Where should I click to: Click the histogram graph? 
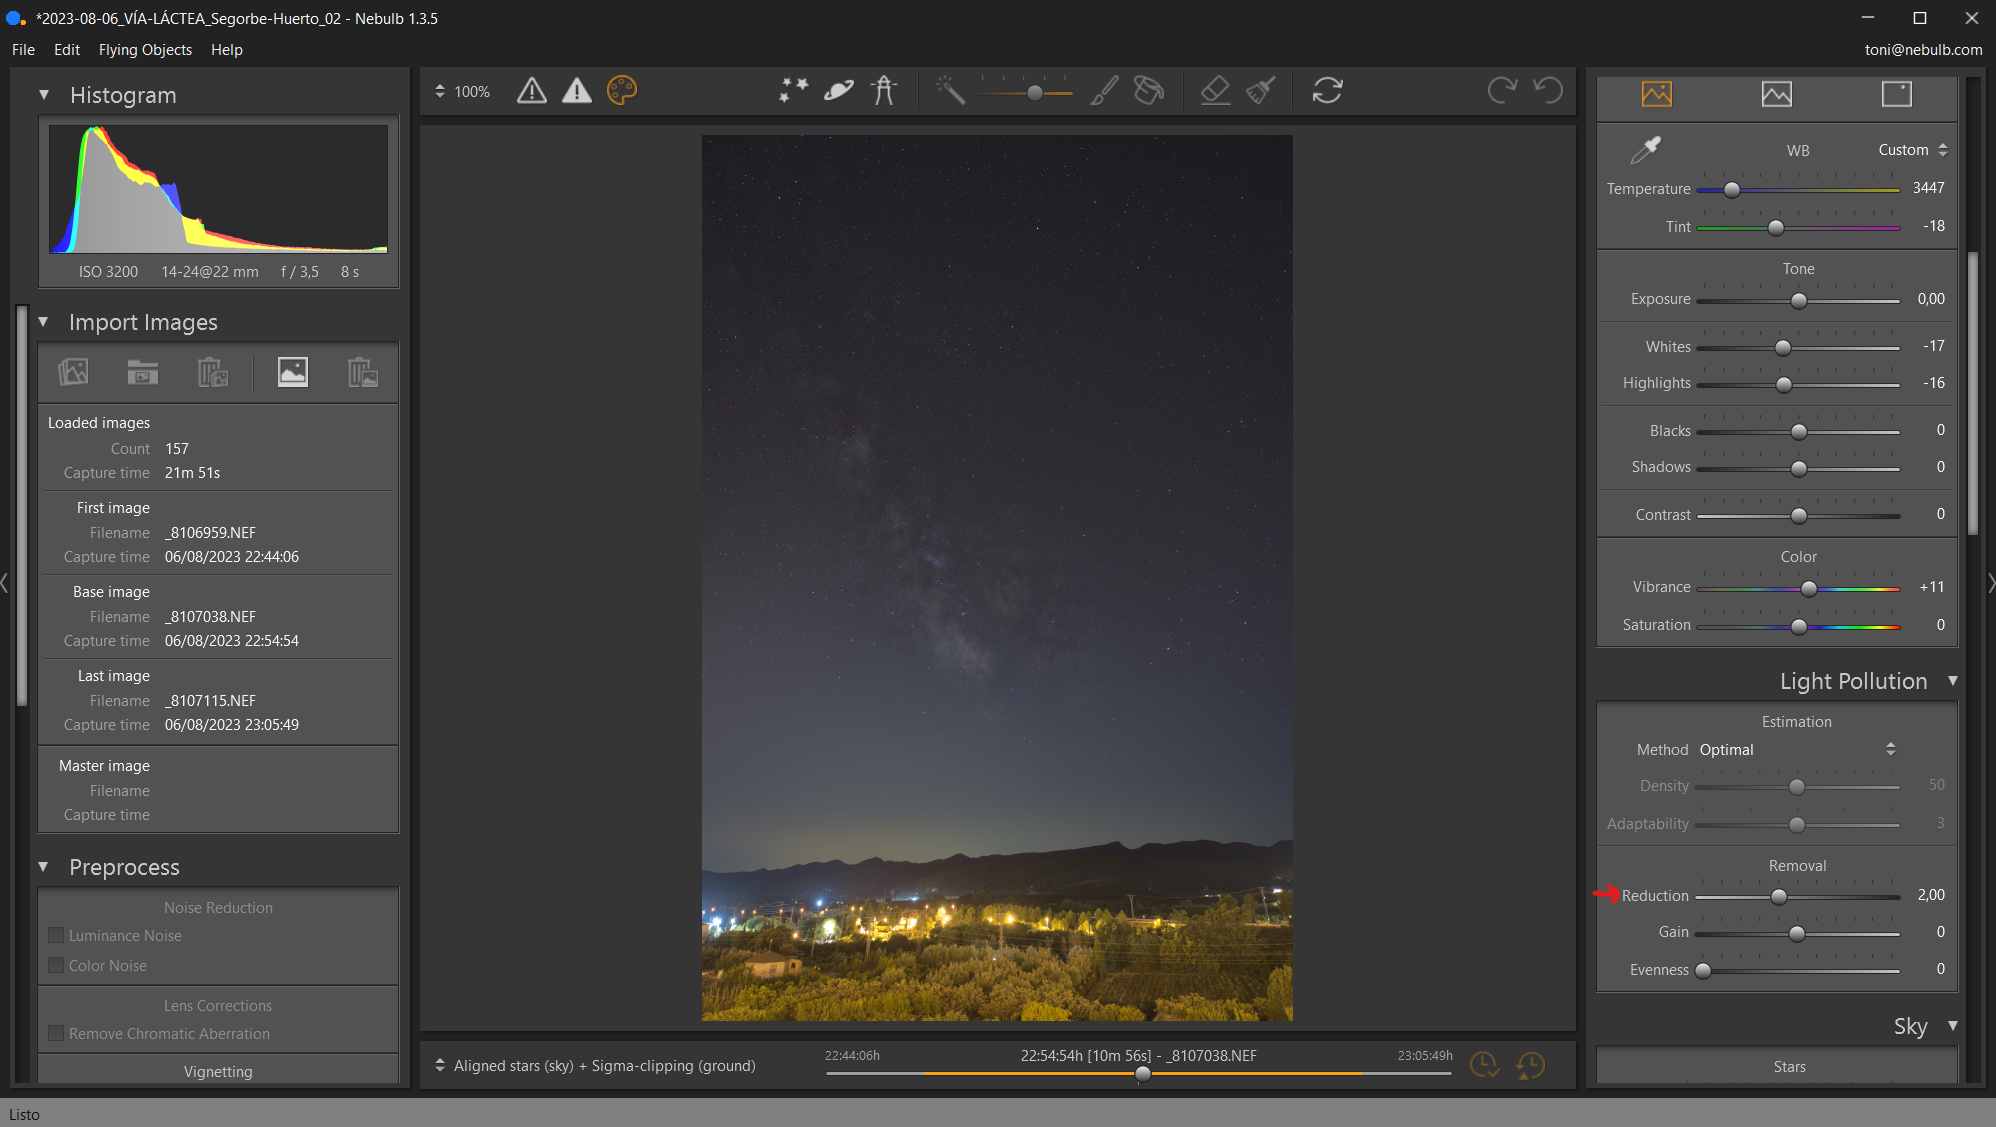[219, 189]
